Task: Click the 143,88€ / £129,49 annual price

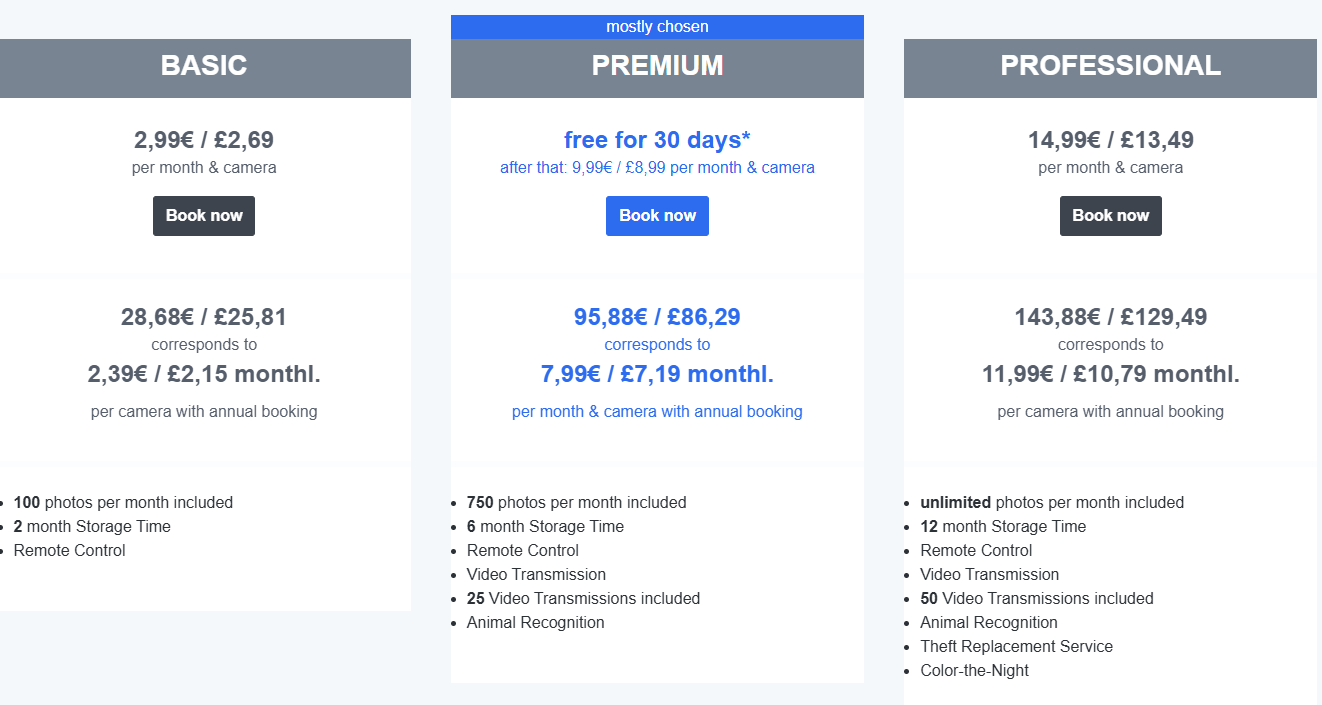Action: [x=1111, y=317]
